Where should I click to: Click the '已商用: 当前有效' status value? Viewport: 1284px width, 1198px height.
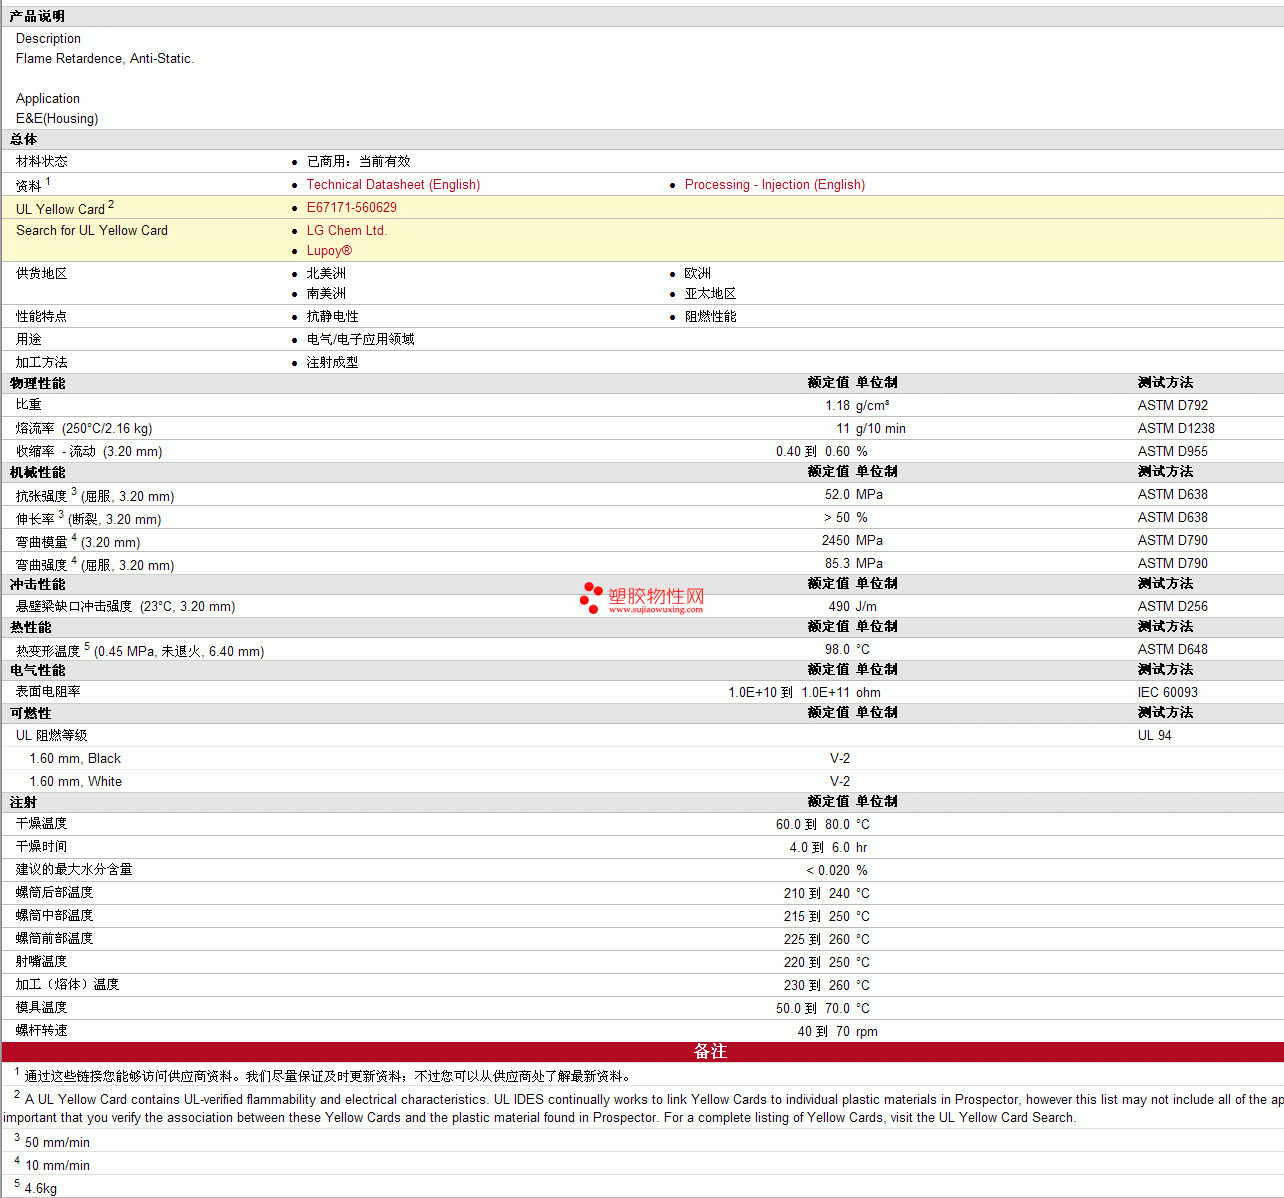tap(358, 162)
